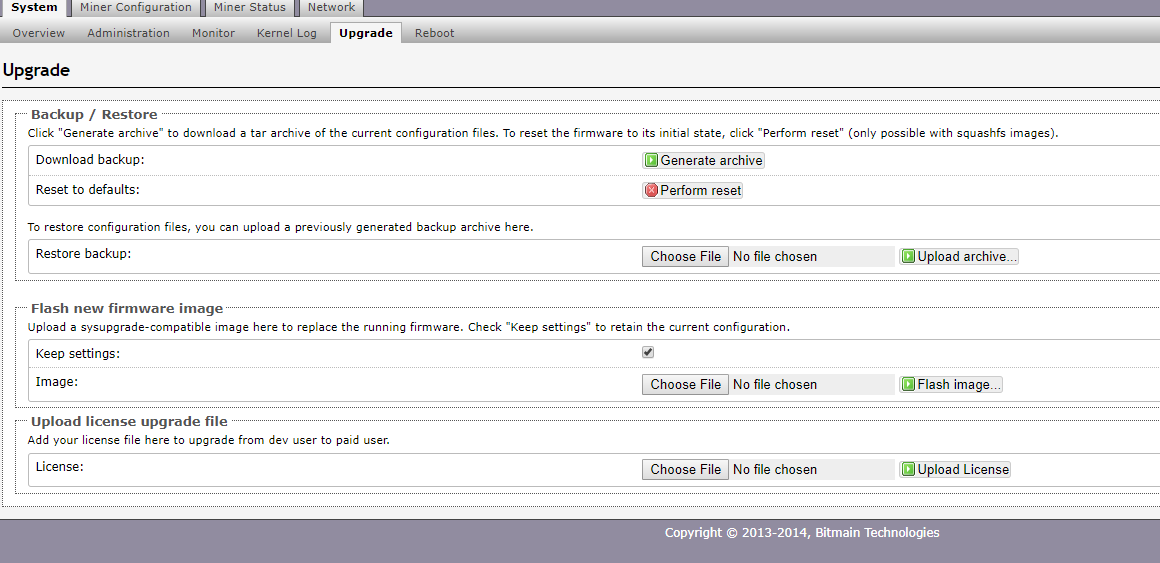
Task: Switch to the Reboot subtab
Action: click(x=434, y=33)
